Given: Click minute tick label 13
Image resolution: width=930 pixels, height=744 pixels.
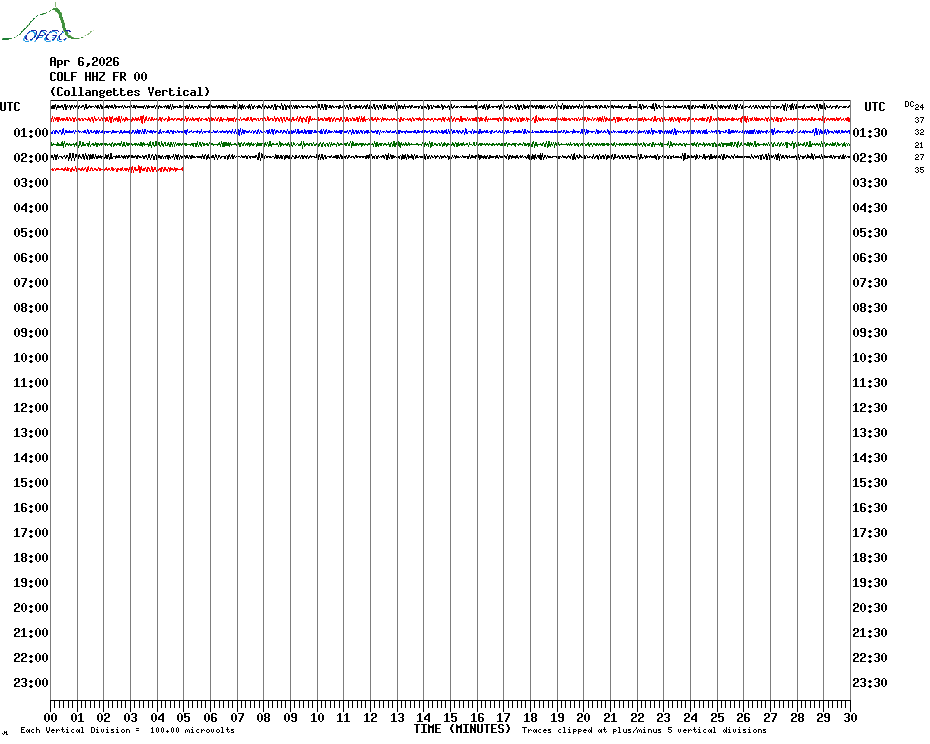Looking at the screenshot, I should tap(397, 717).
